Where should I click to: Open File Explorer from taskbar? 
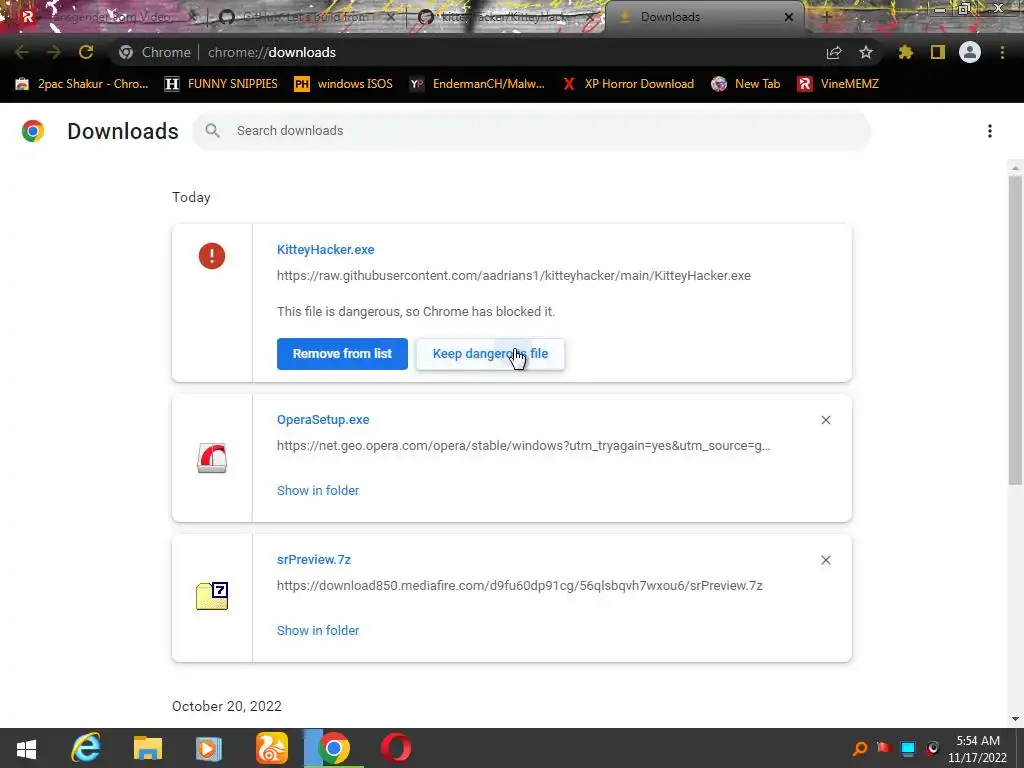point(148,748)
